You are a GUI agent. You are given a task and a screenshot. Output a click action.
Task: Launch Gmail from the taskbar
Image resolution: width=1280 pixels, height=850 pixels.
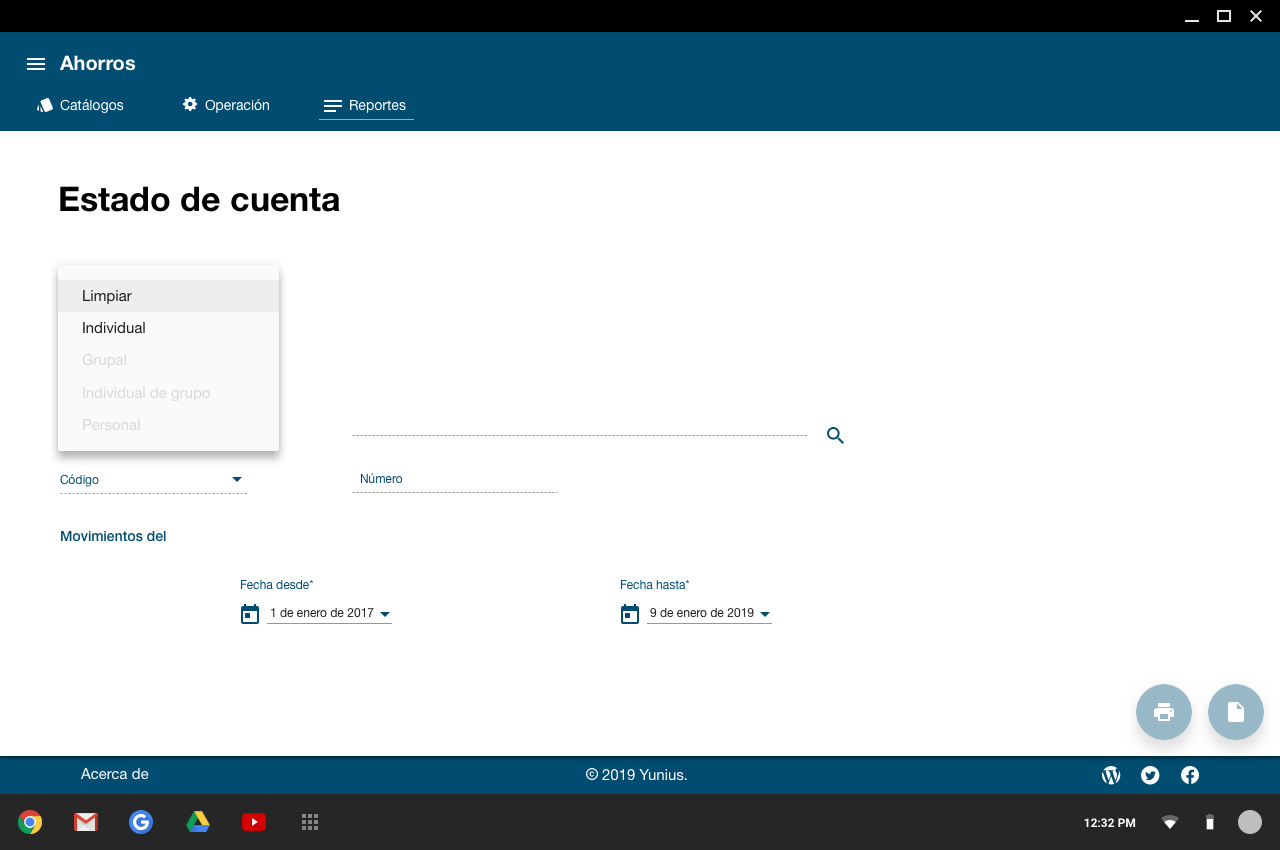[x=86, y=822]
